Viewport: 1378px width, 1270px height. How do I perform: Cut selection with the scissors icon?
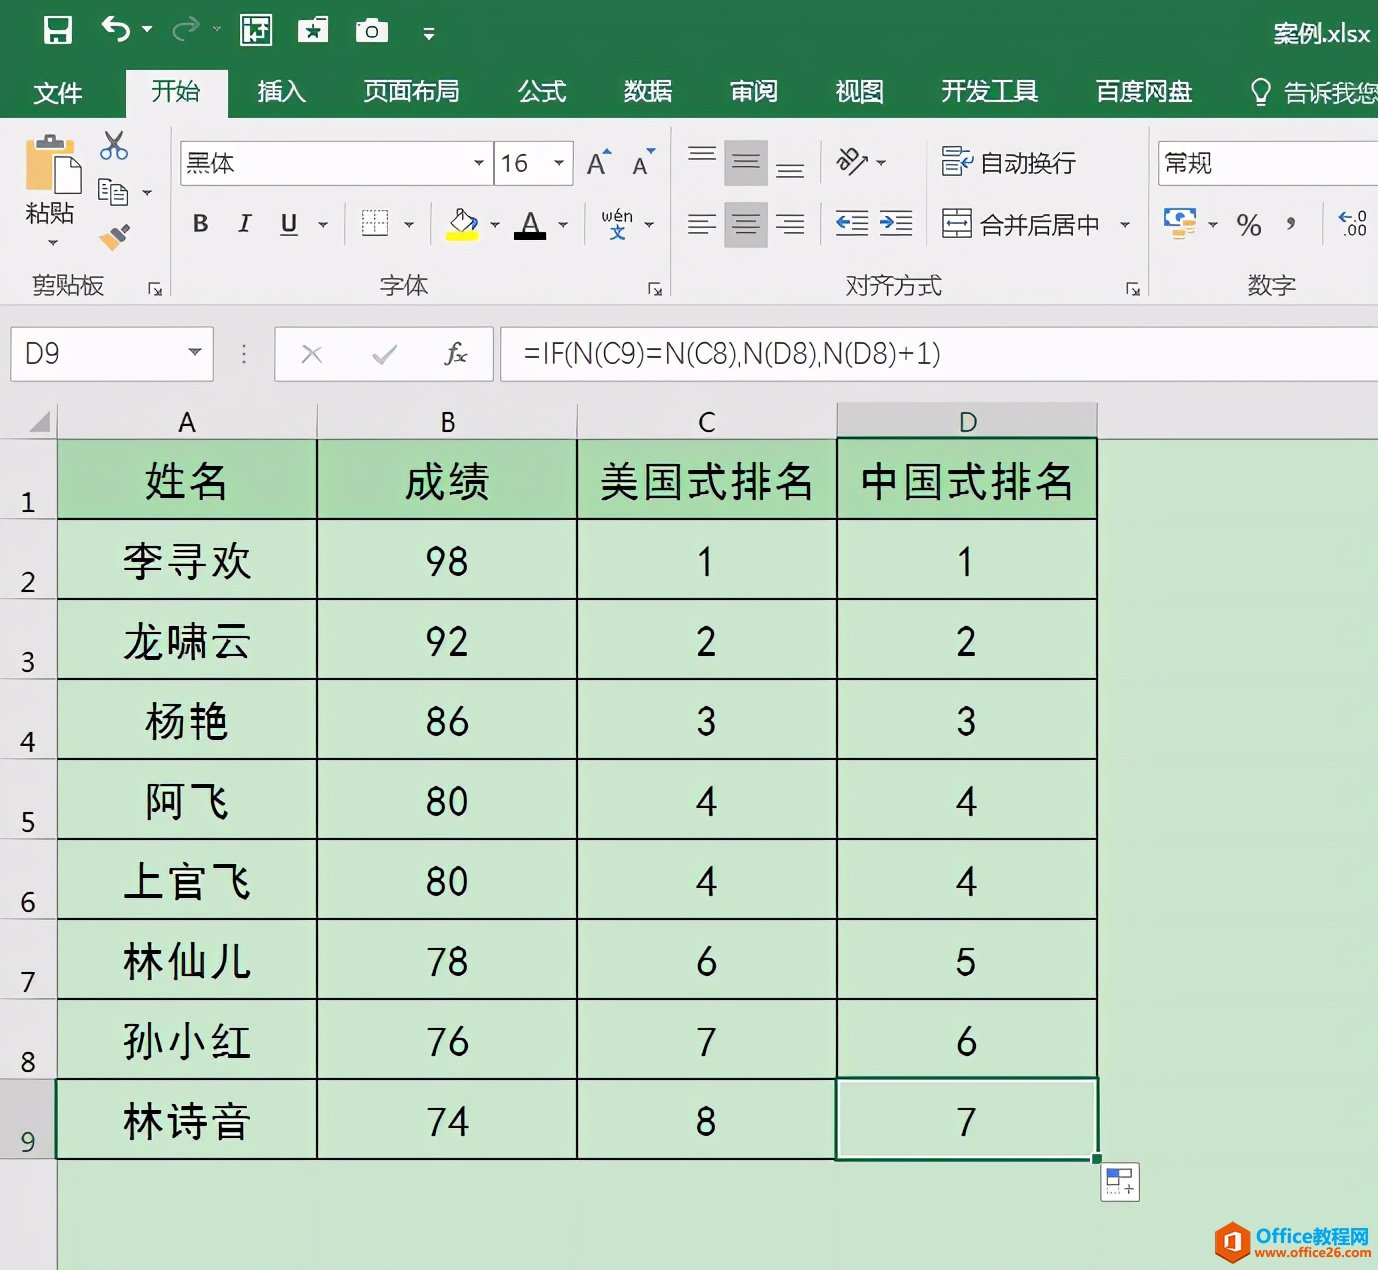click(114, 146)
